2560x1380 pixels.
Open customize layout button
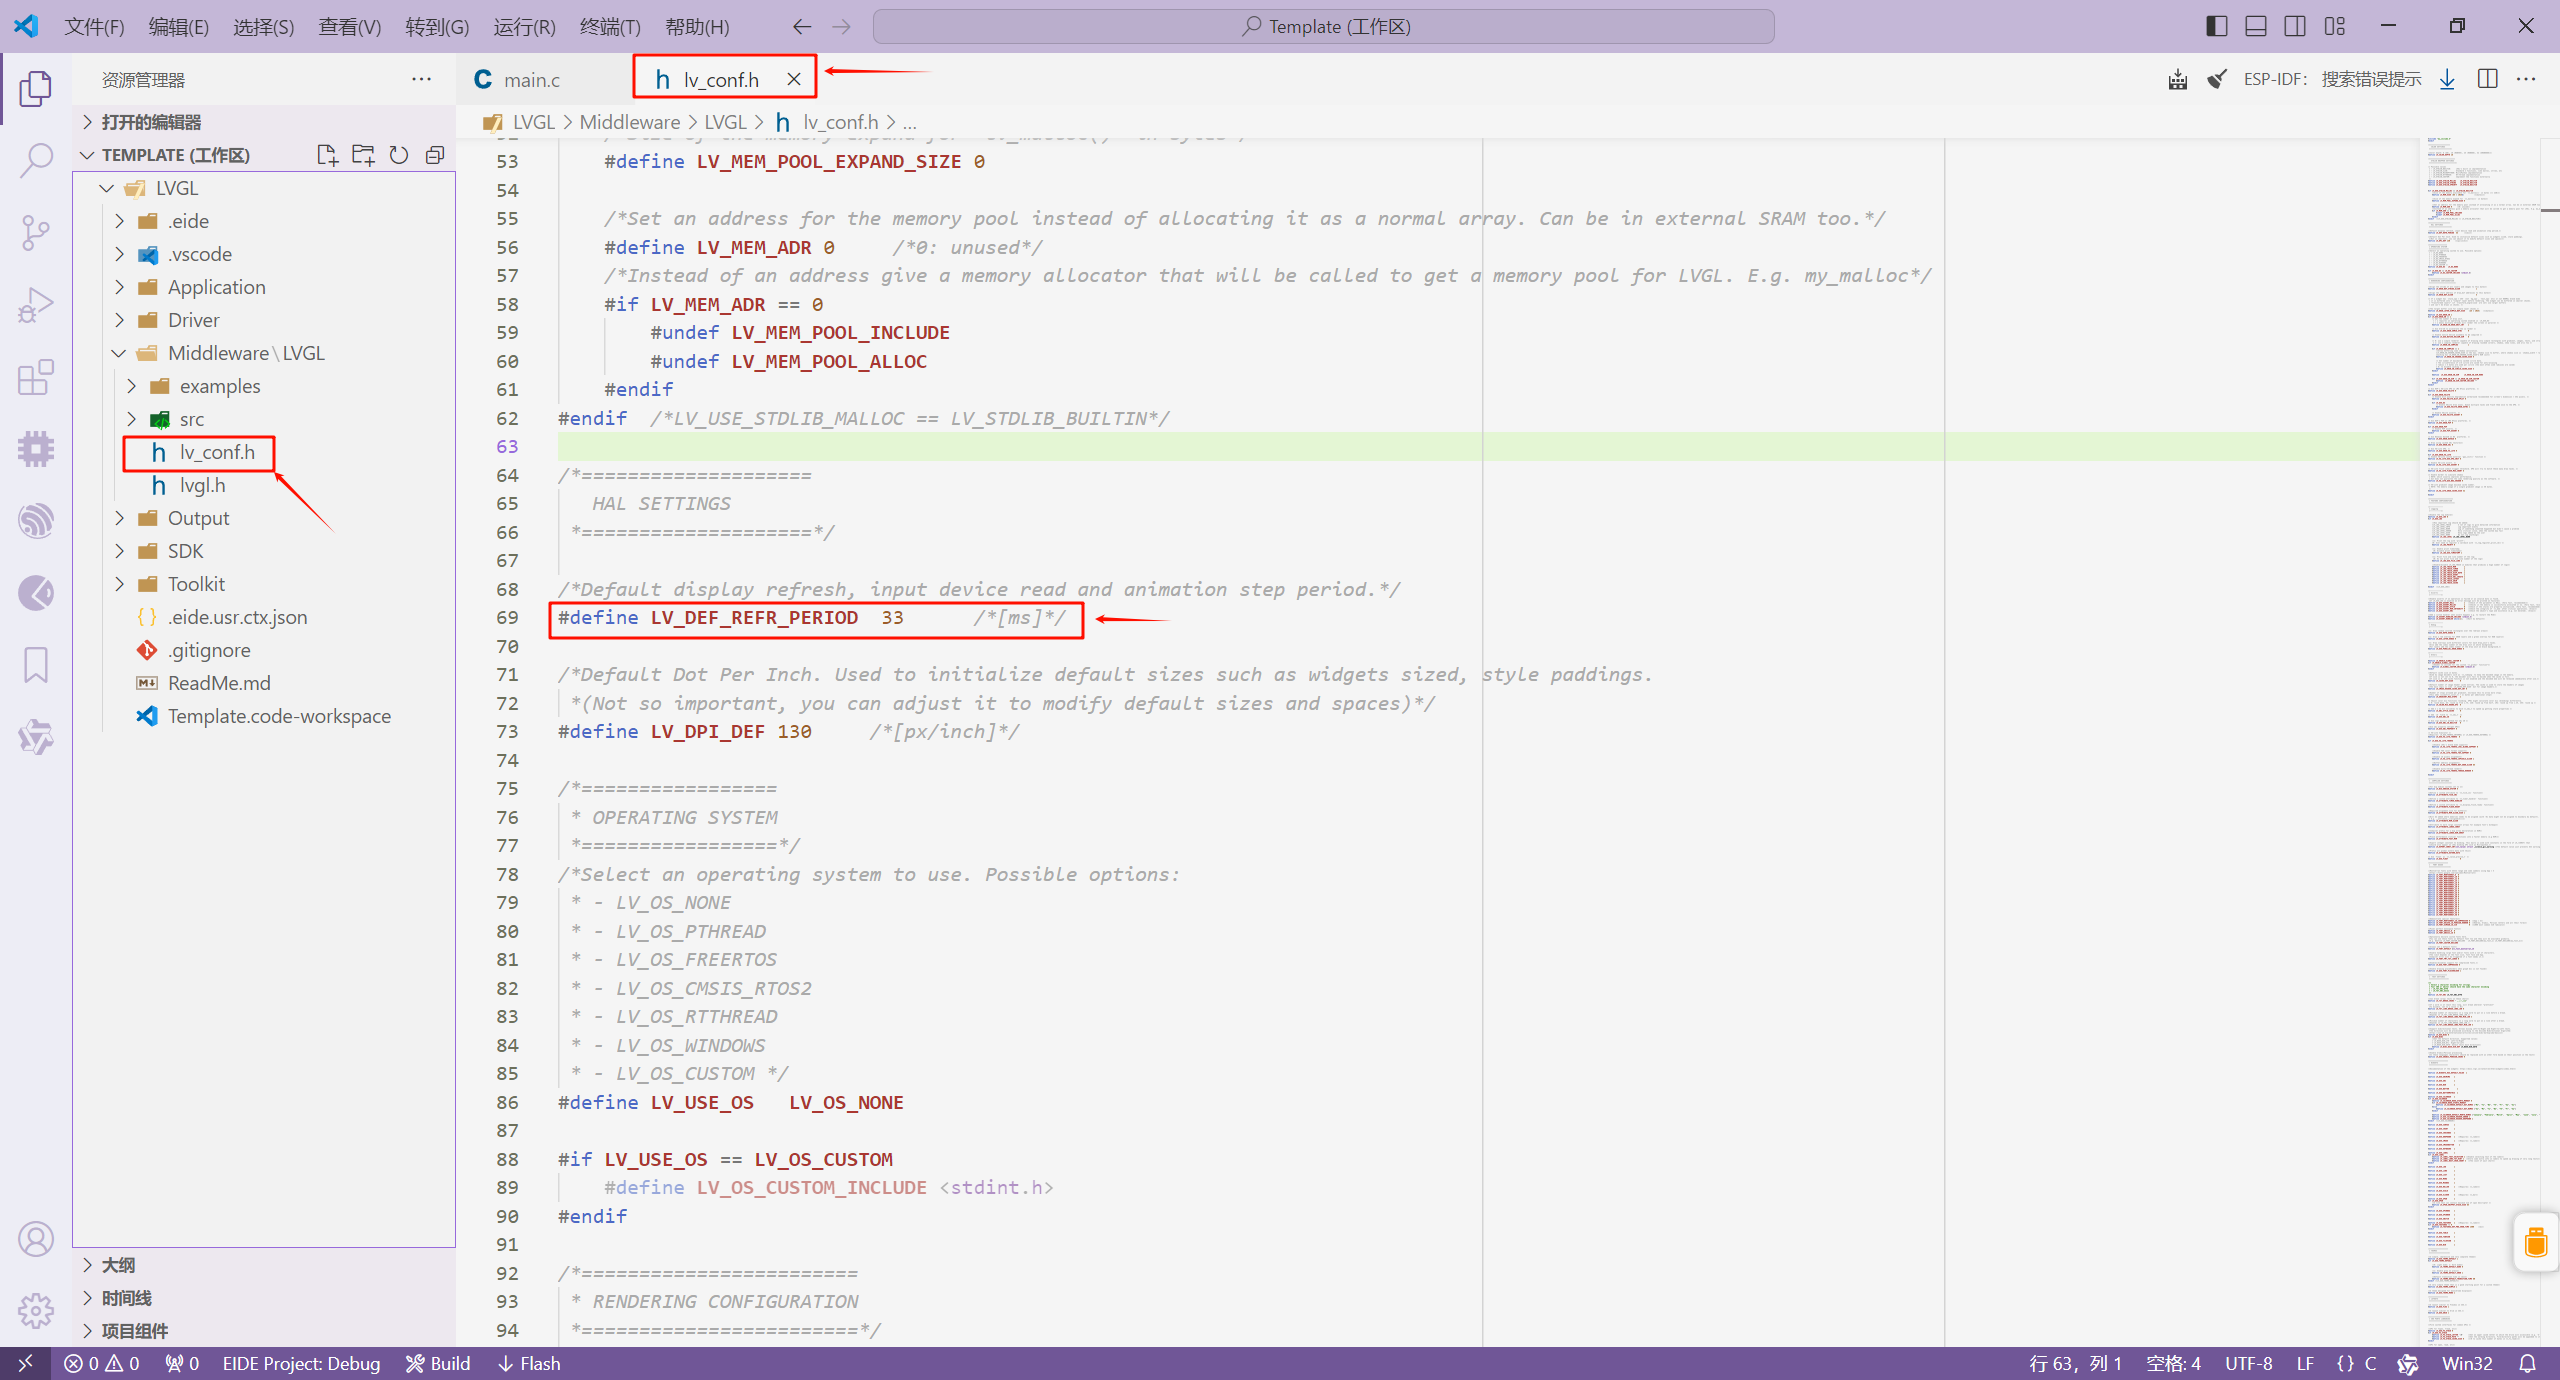(x=2335, y=26)
